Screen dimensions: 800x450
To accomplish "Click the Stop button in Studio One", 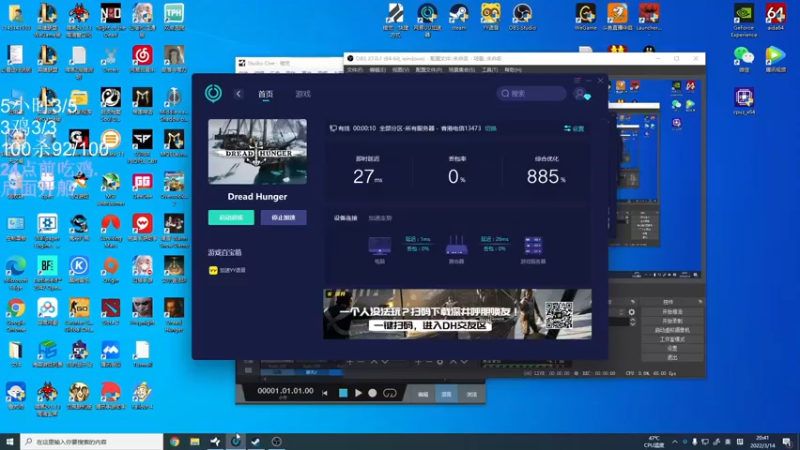I will pos(343,393).
